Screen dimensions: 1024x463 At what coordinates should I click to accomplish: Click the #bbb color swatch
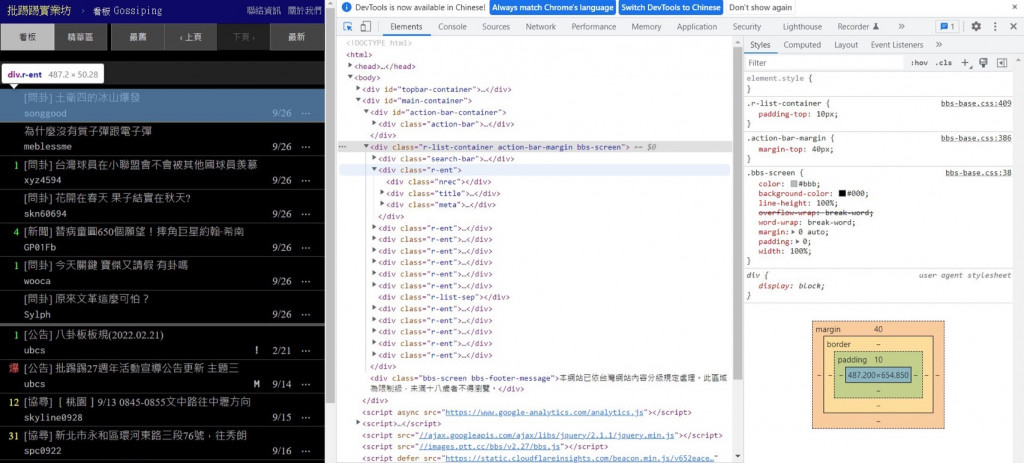(794, 184)
